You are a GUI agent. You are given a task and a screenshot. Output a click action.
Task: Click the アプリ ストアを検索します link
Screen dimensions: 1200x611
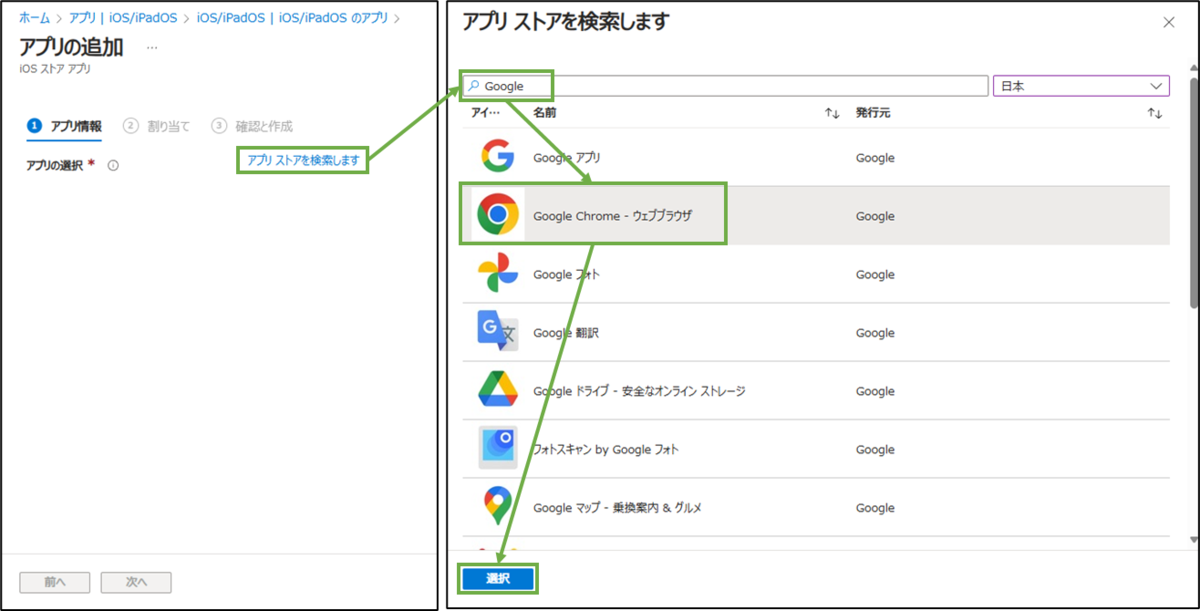[x=303, y=160]
